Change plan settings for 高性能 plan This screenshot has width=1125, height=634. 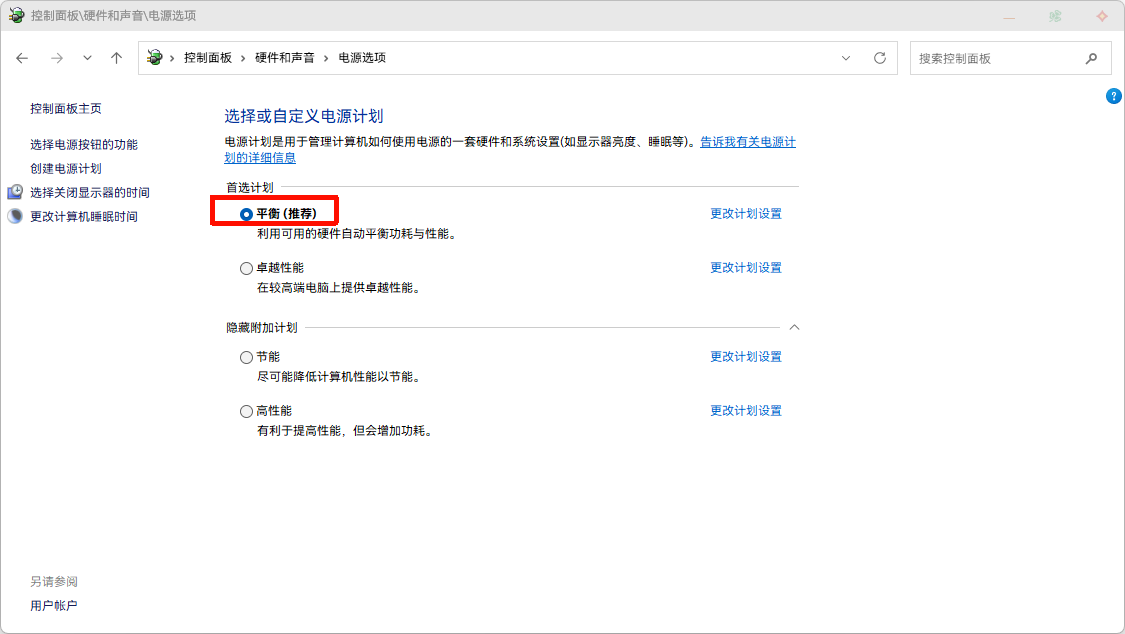pos(746,411)
